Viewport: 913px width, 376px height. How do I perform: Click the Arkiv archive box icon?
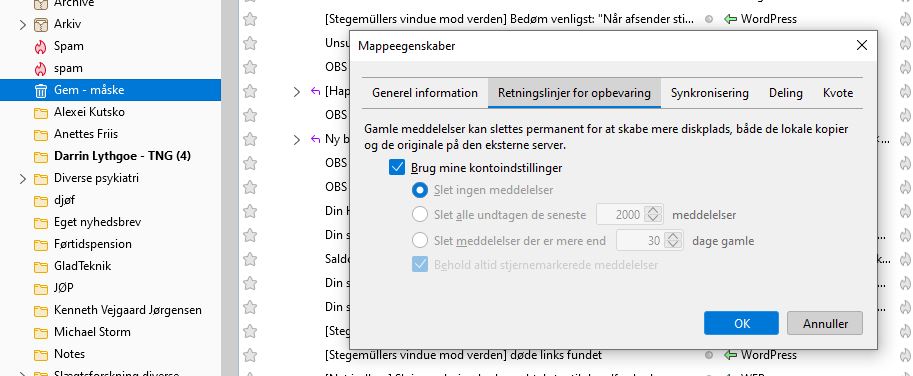(40, 24)
